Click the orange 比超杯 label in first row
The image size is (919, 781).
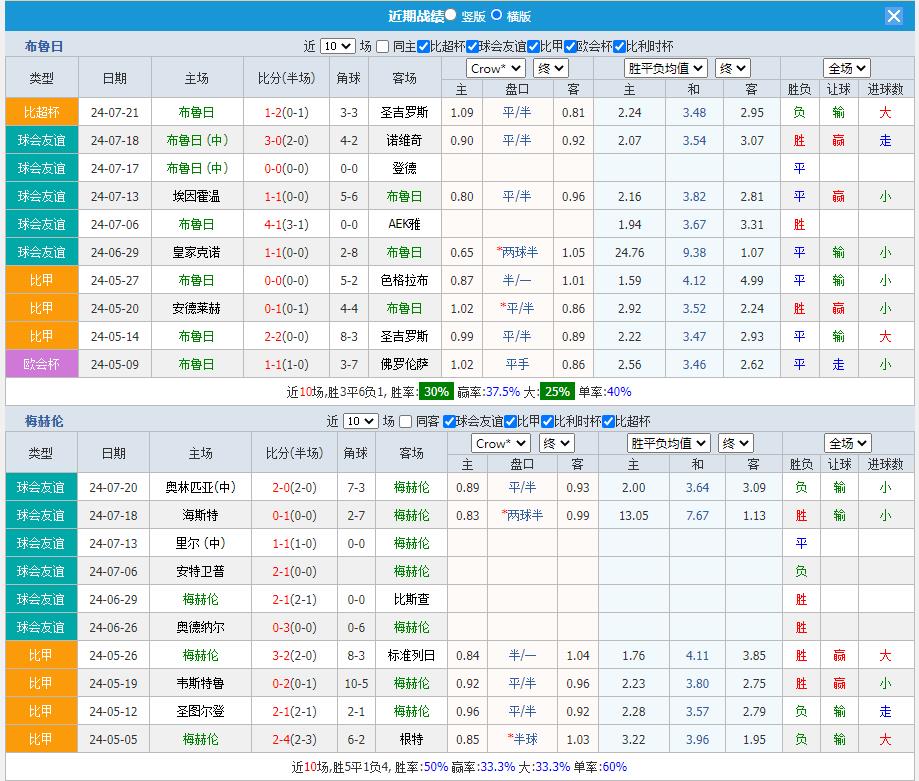[41, 112]
